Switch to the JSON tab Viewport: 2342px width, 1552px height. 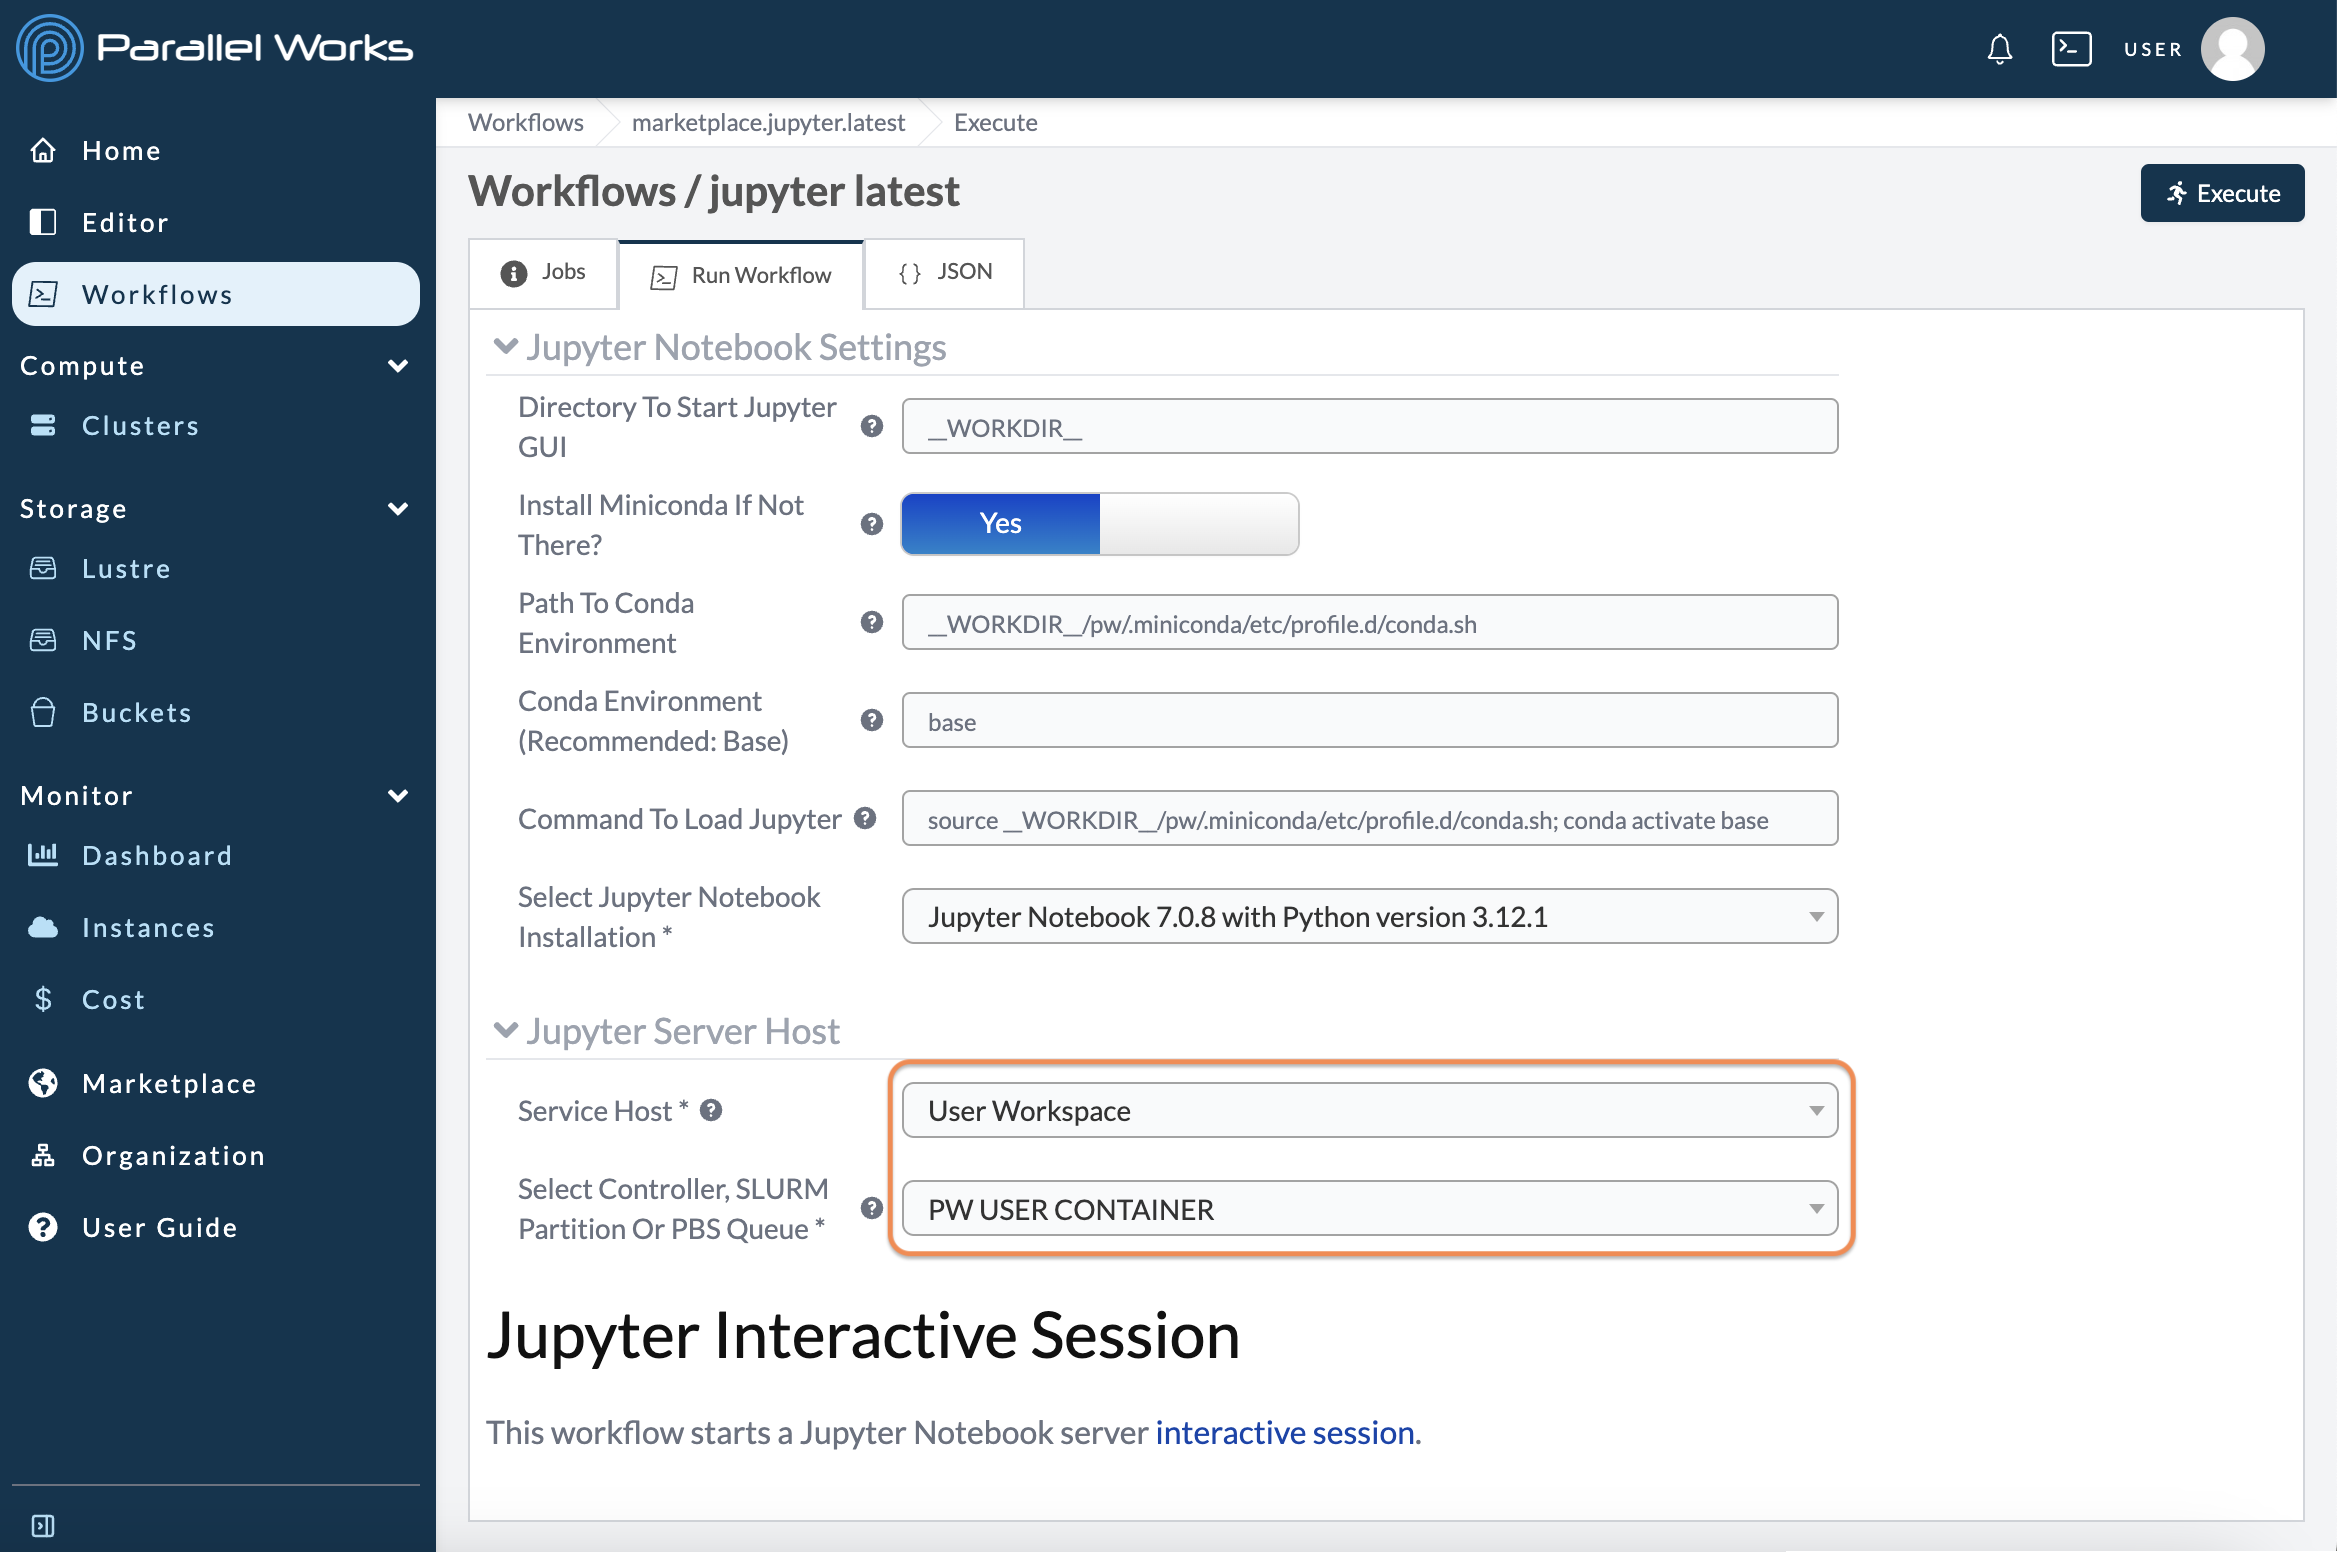(x=944, y=273)
